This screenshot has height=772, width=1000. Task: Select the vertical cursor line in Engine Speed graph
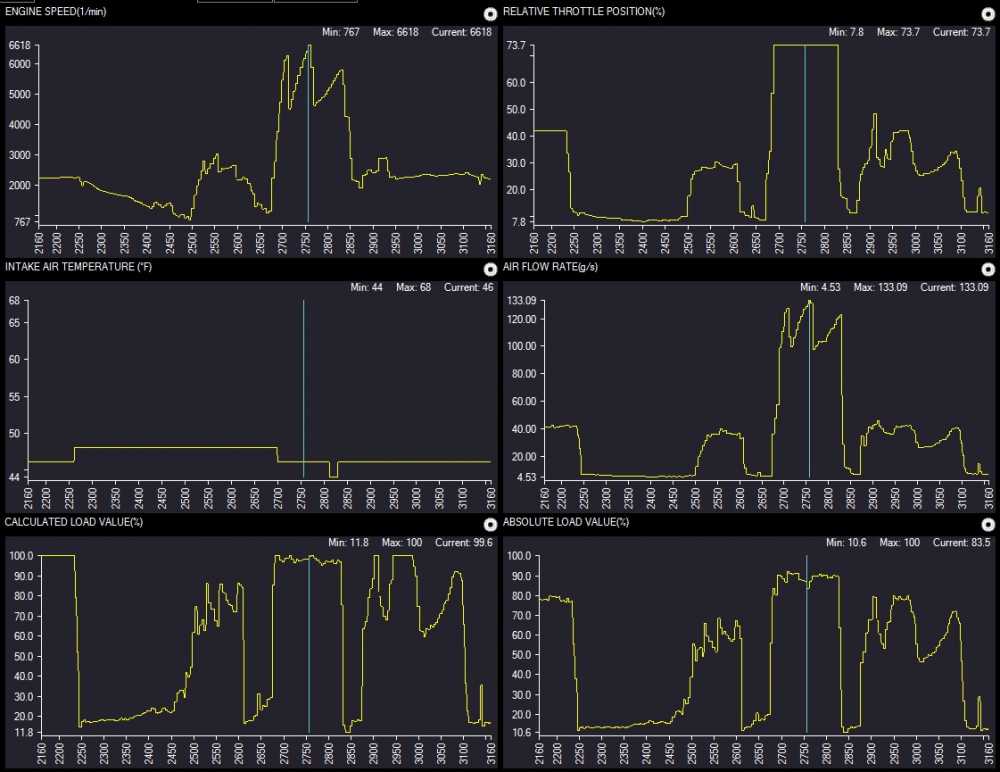point(308,150)
